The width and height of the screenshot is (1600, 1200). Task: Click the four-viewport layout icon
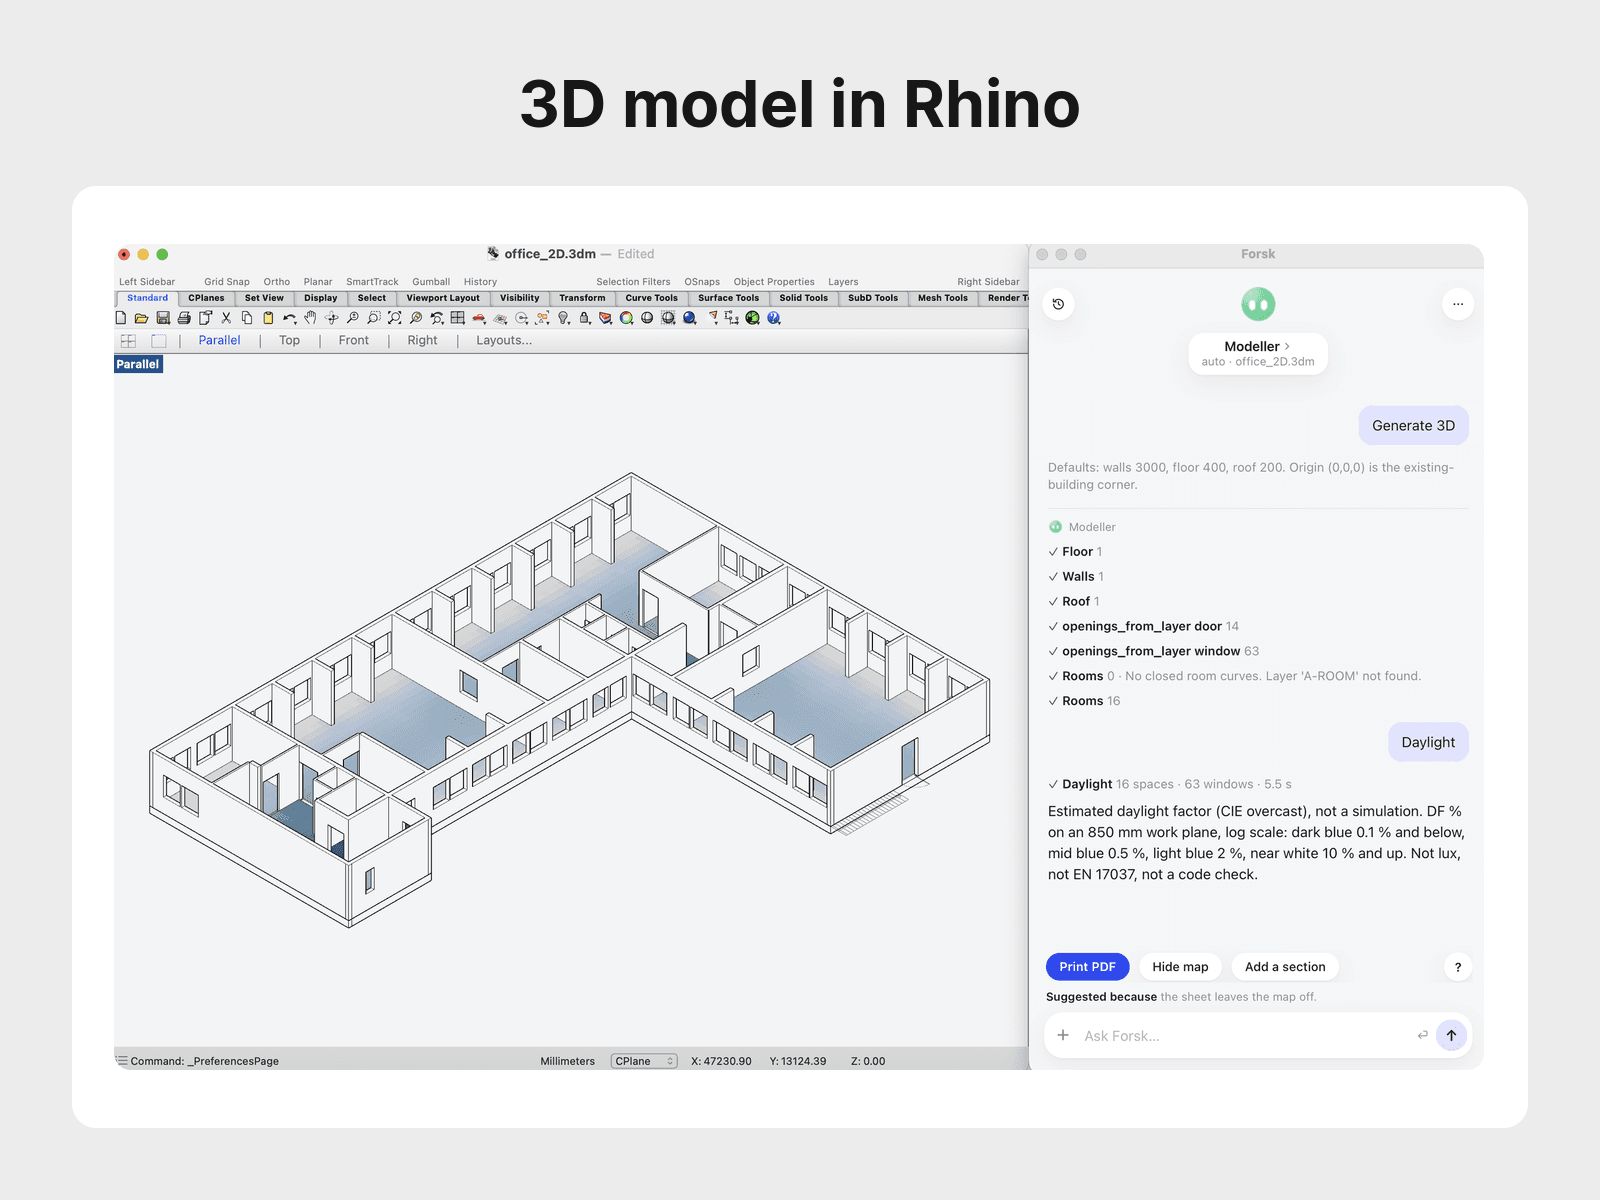click(458, 318)
